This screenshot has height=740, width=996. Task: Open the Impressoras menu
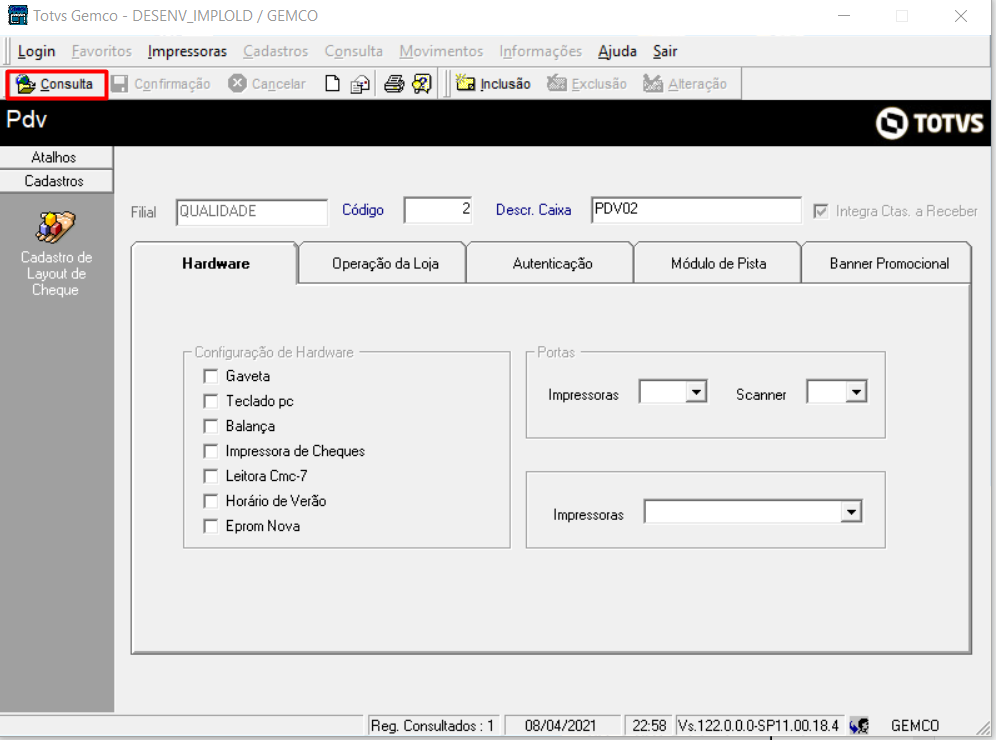click(187, 51)
